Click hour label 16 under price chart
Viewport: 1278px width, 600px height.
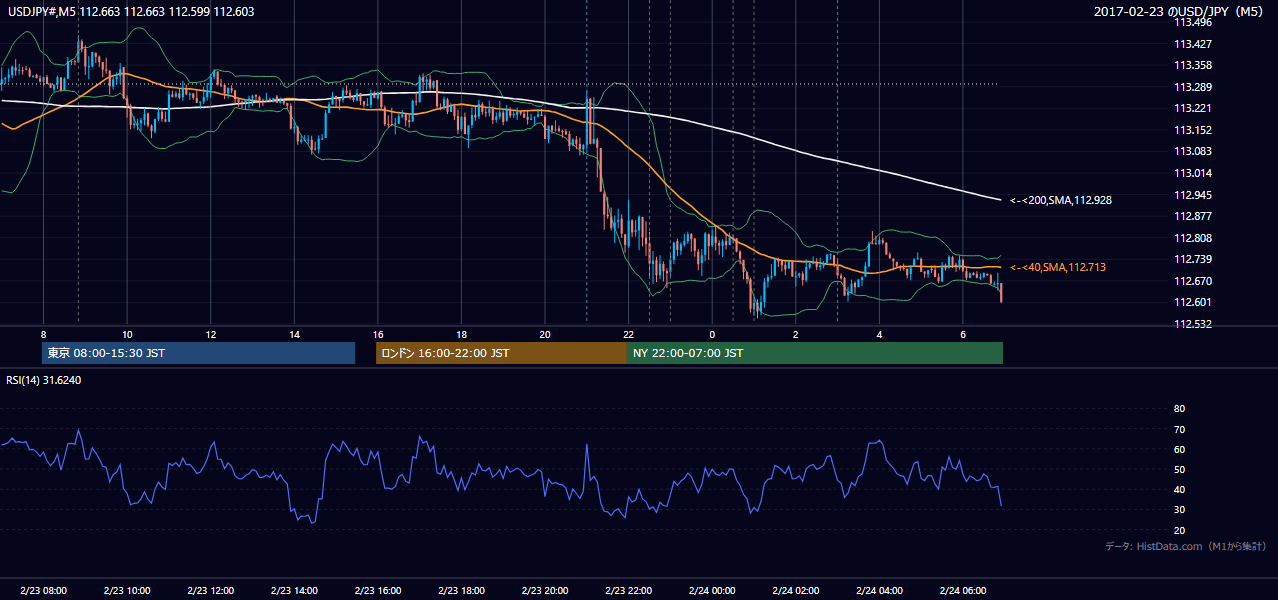378,334
